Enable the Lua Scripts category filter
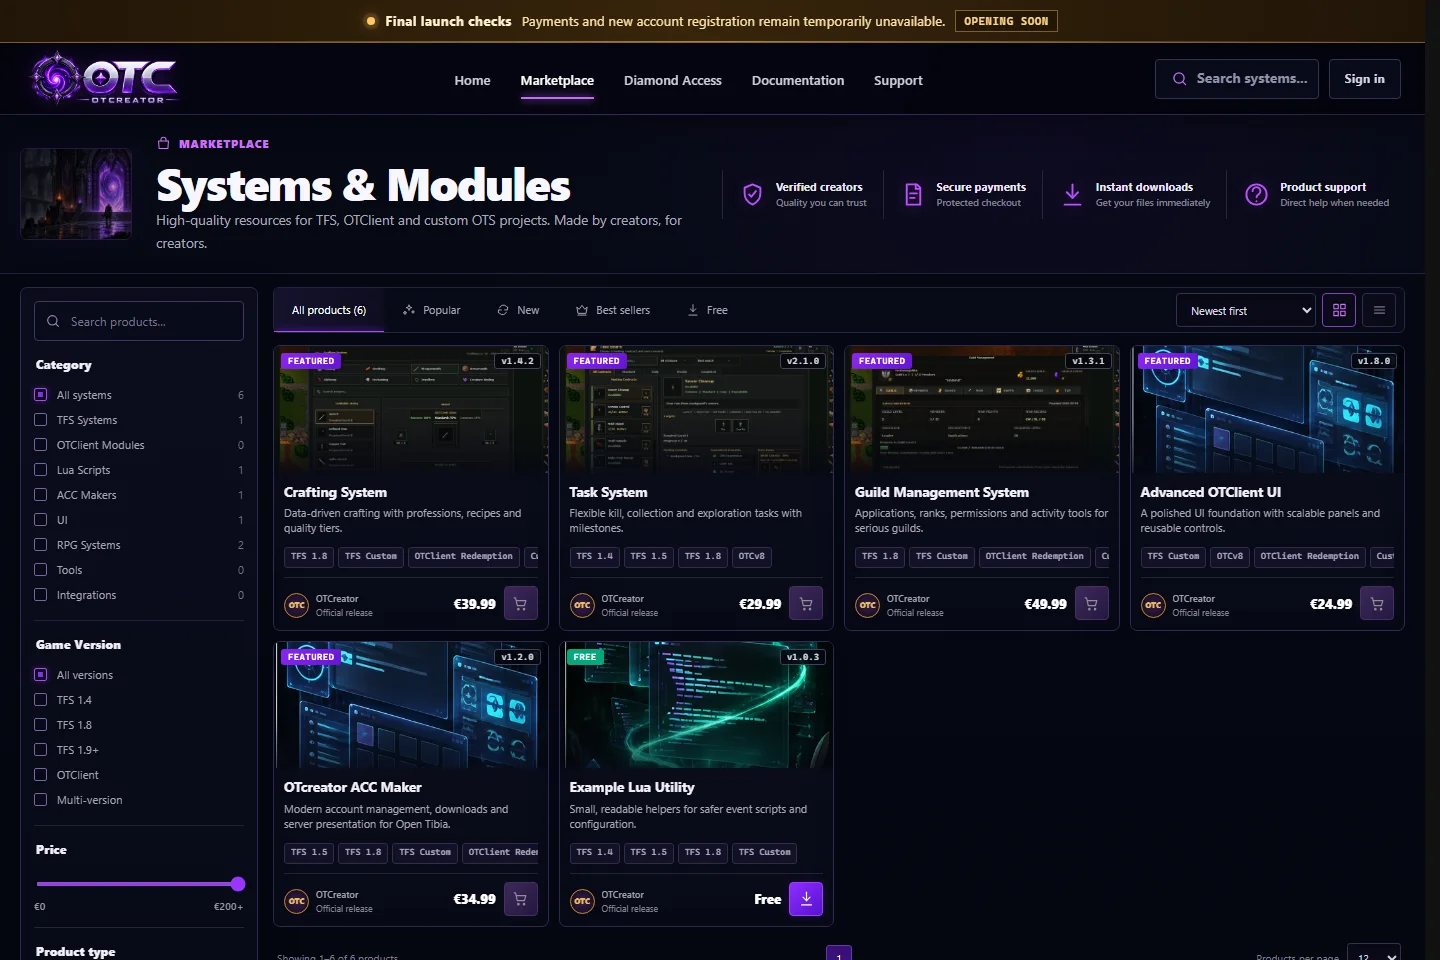 coord(41,470)
